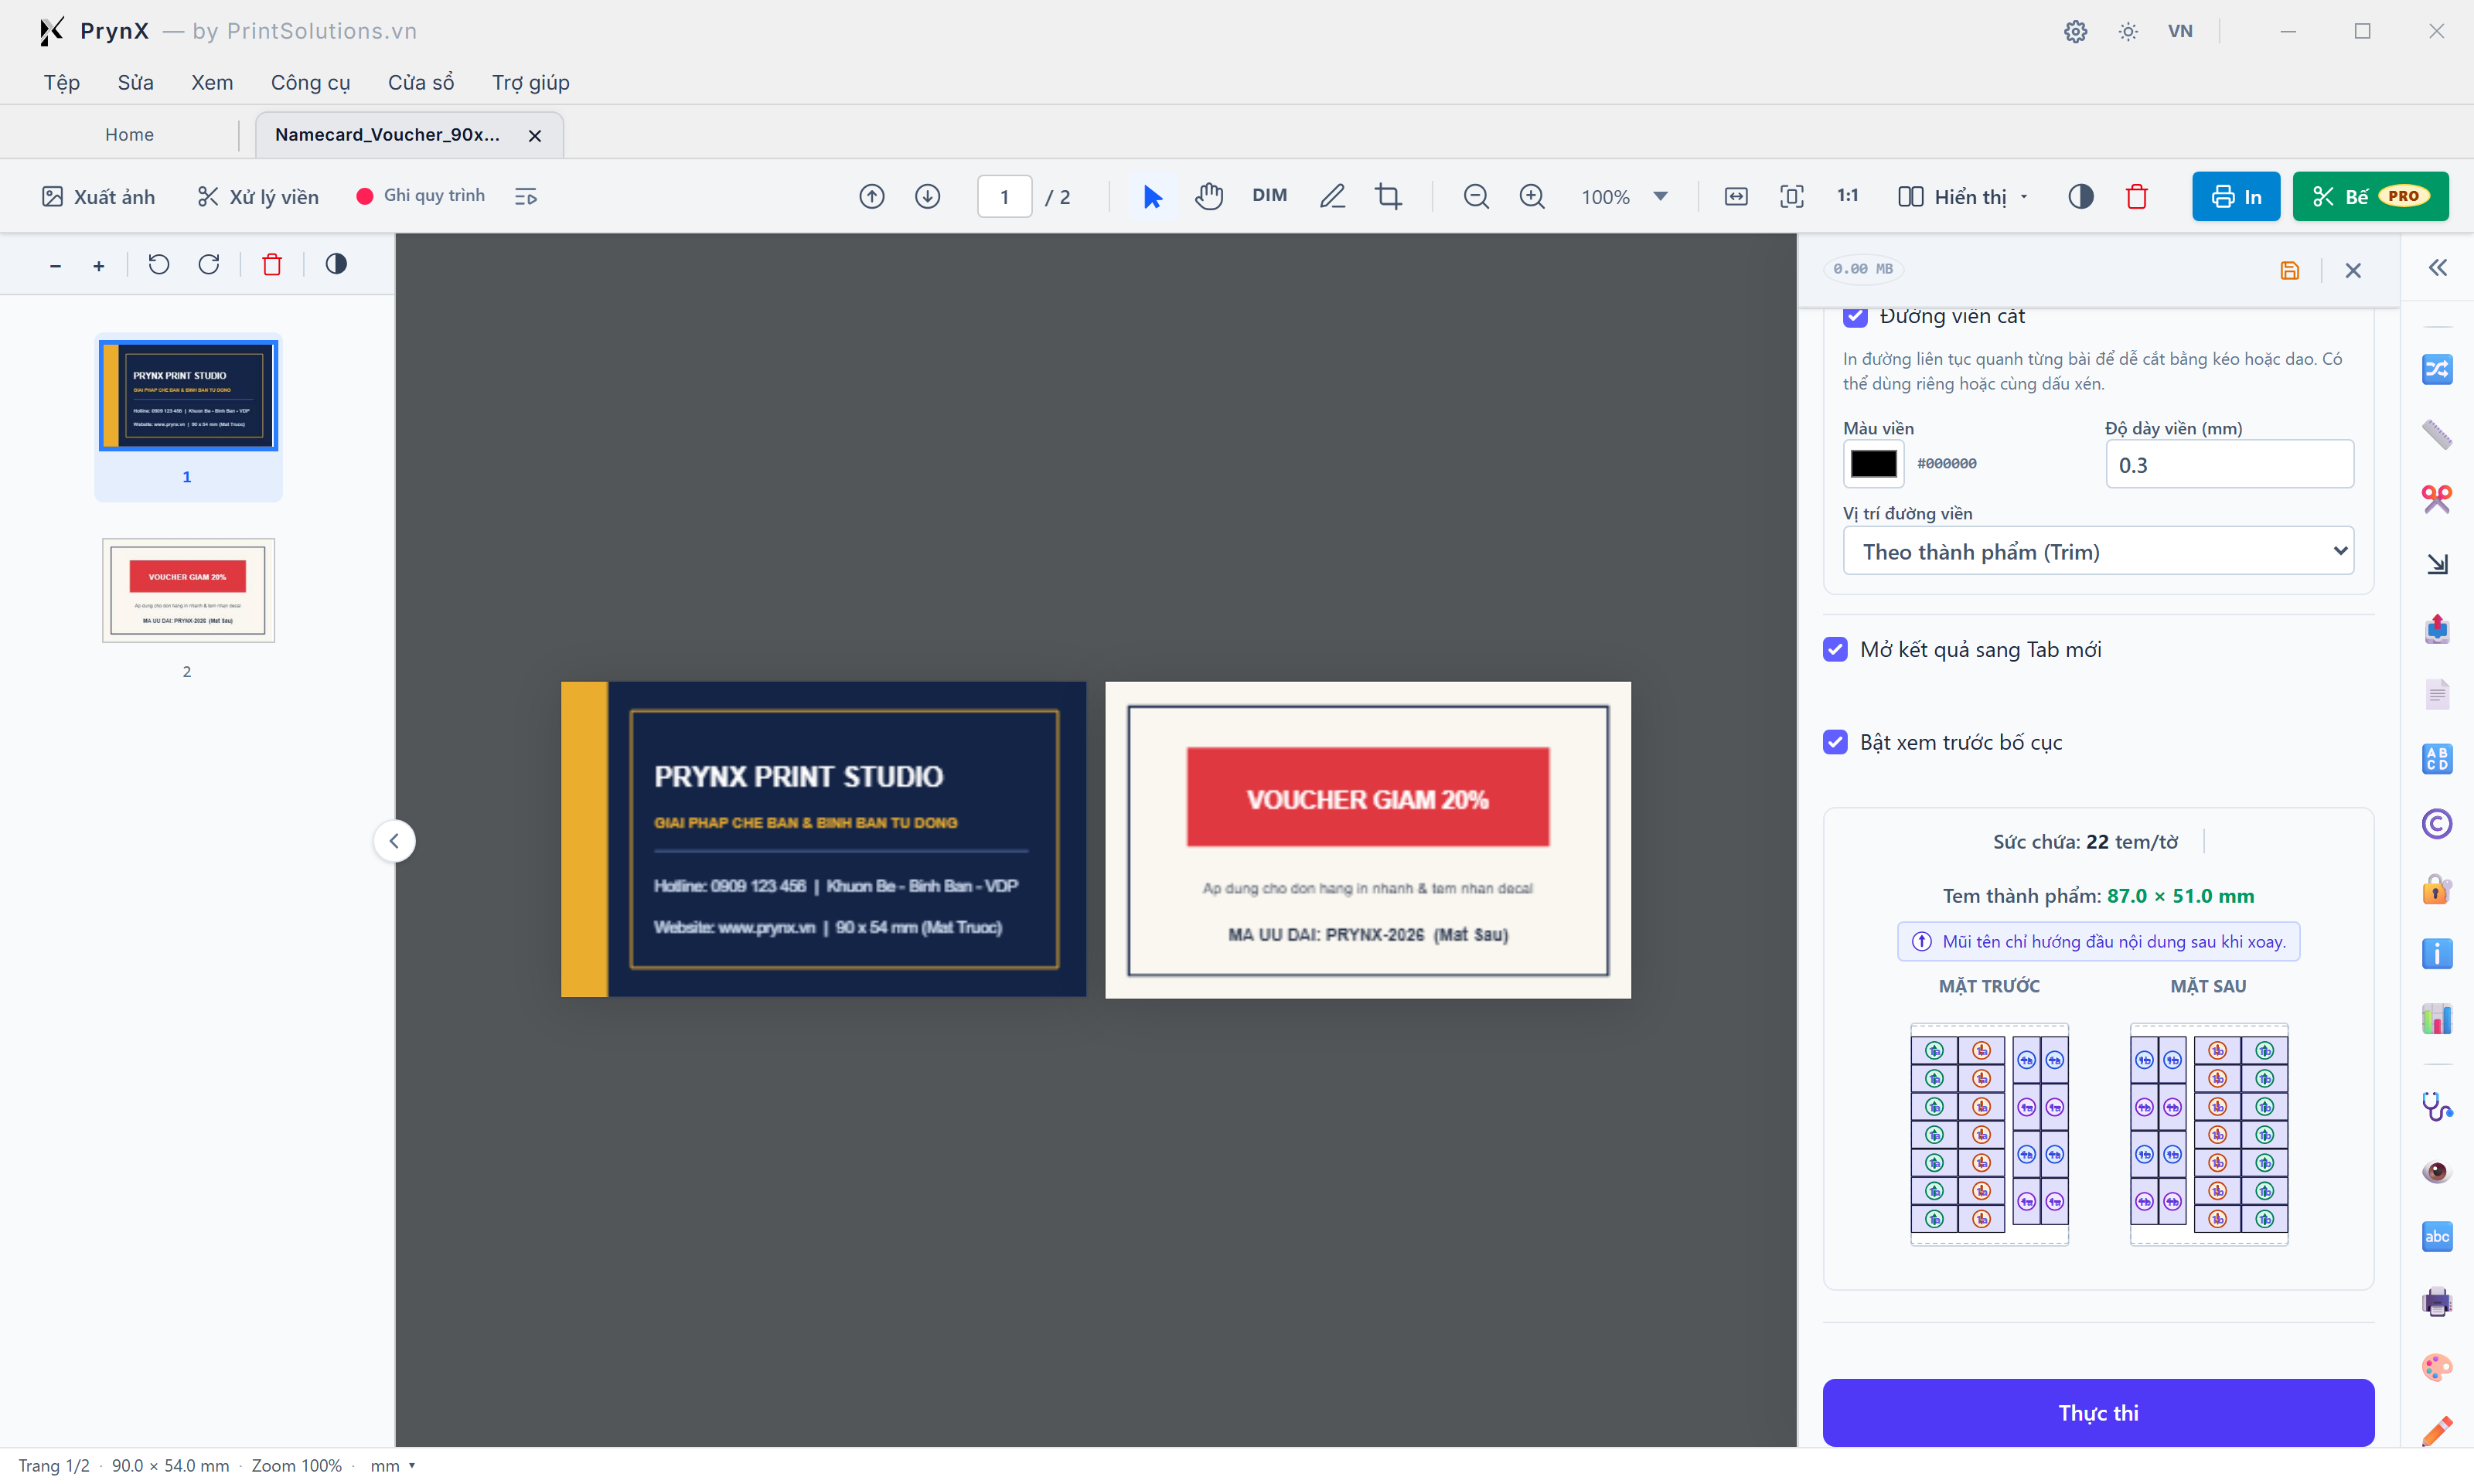Set zoom to 1:1 actual size

point(1848,196)
